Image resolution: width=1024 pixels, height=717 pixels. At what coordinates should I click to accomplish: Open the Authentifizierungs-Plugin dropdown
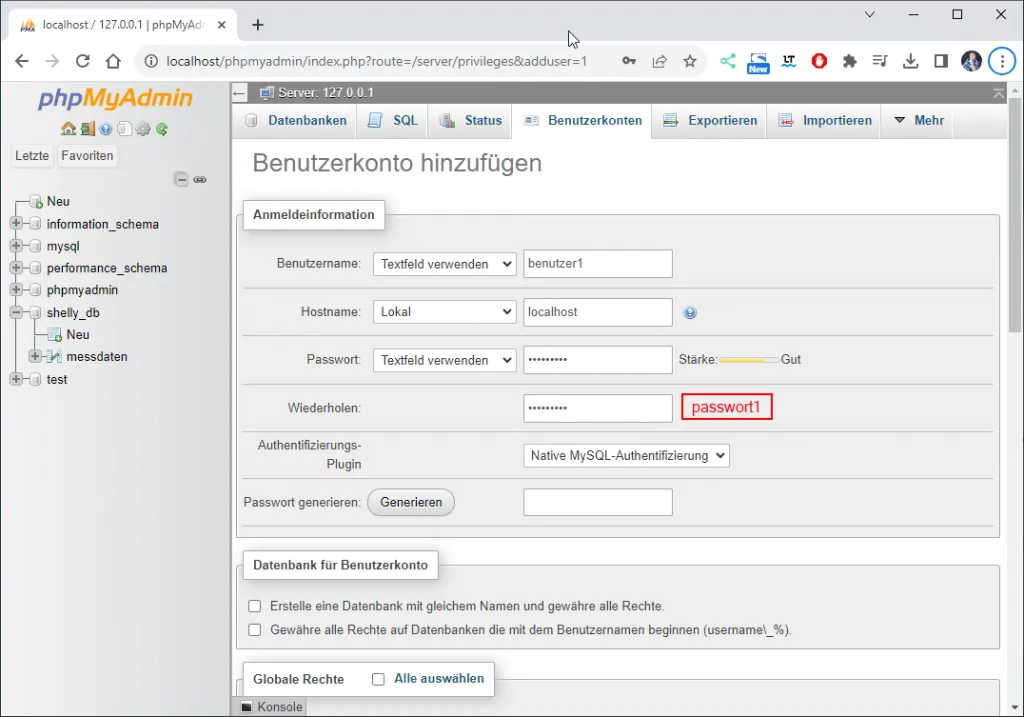(x=626, y=456)
